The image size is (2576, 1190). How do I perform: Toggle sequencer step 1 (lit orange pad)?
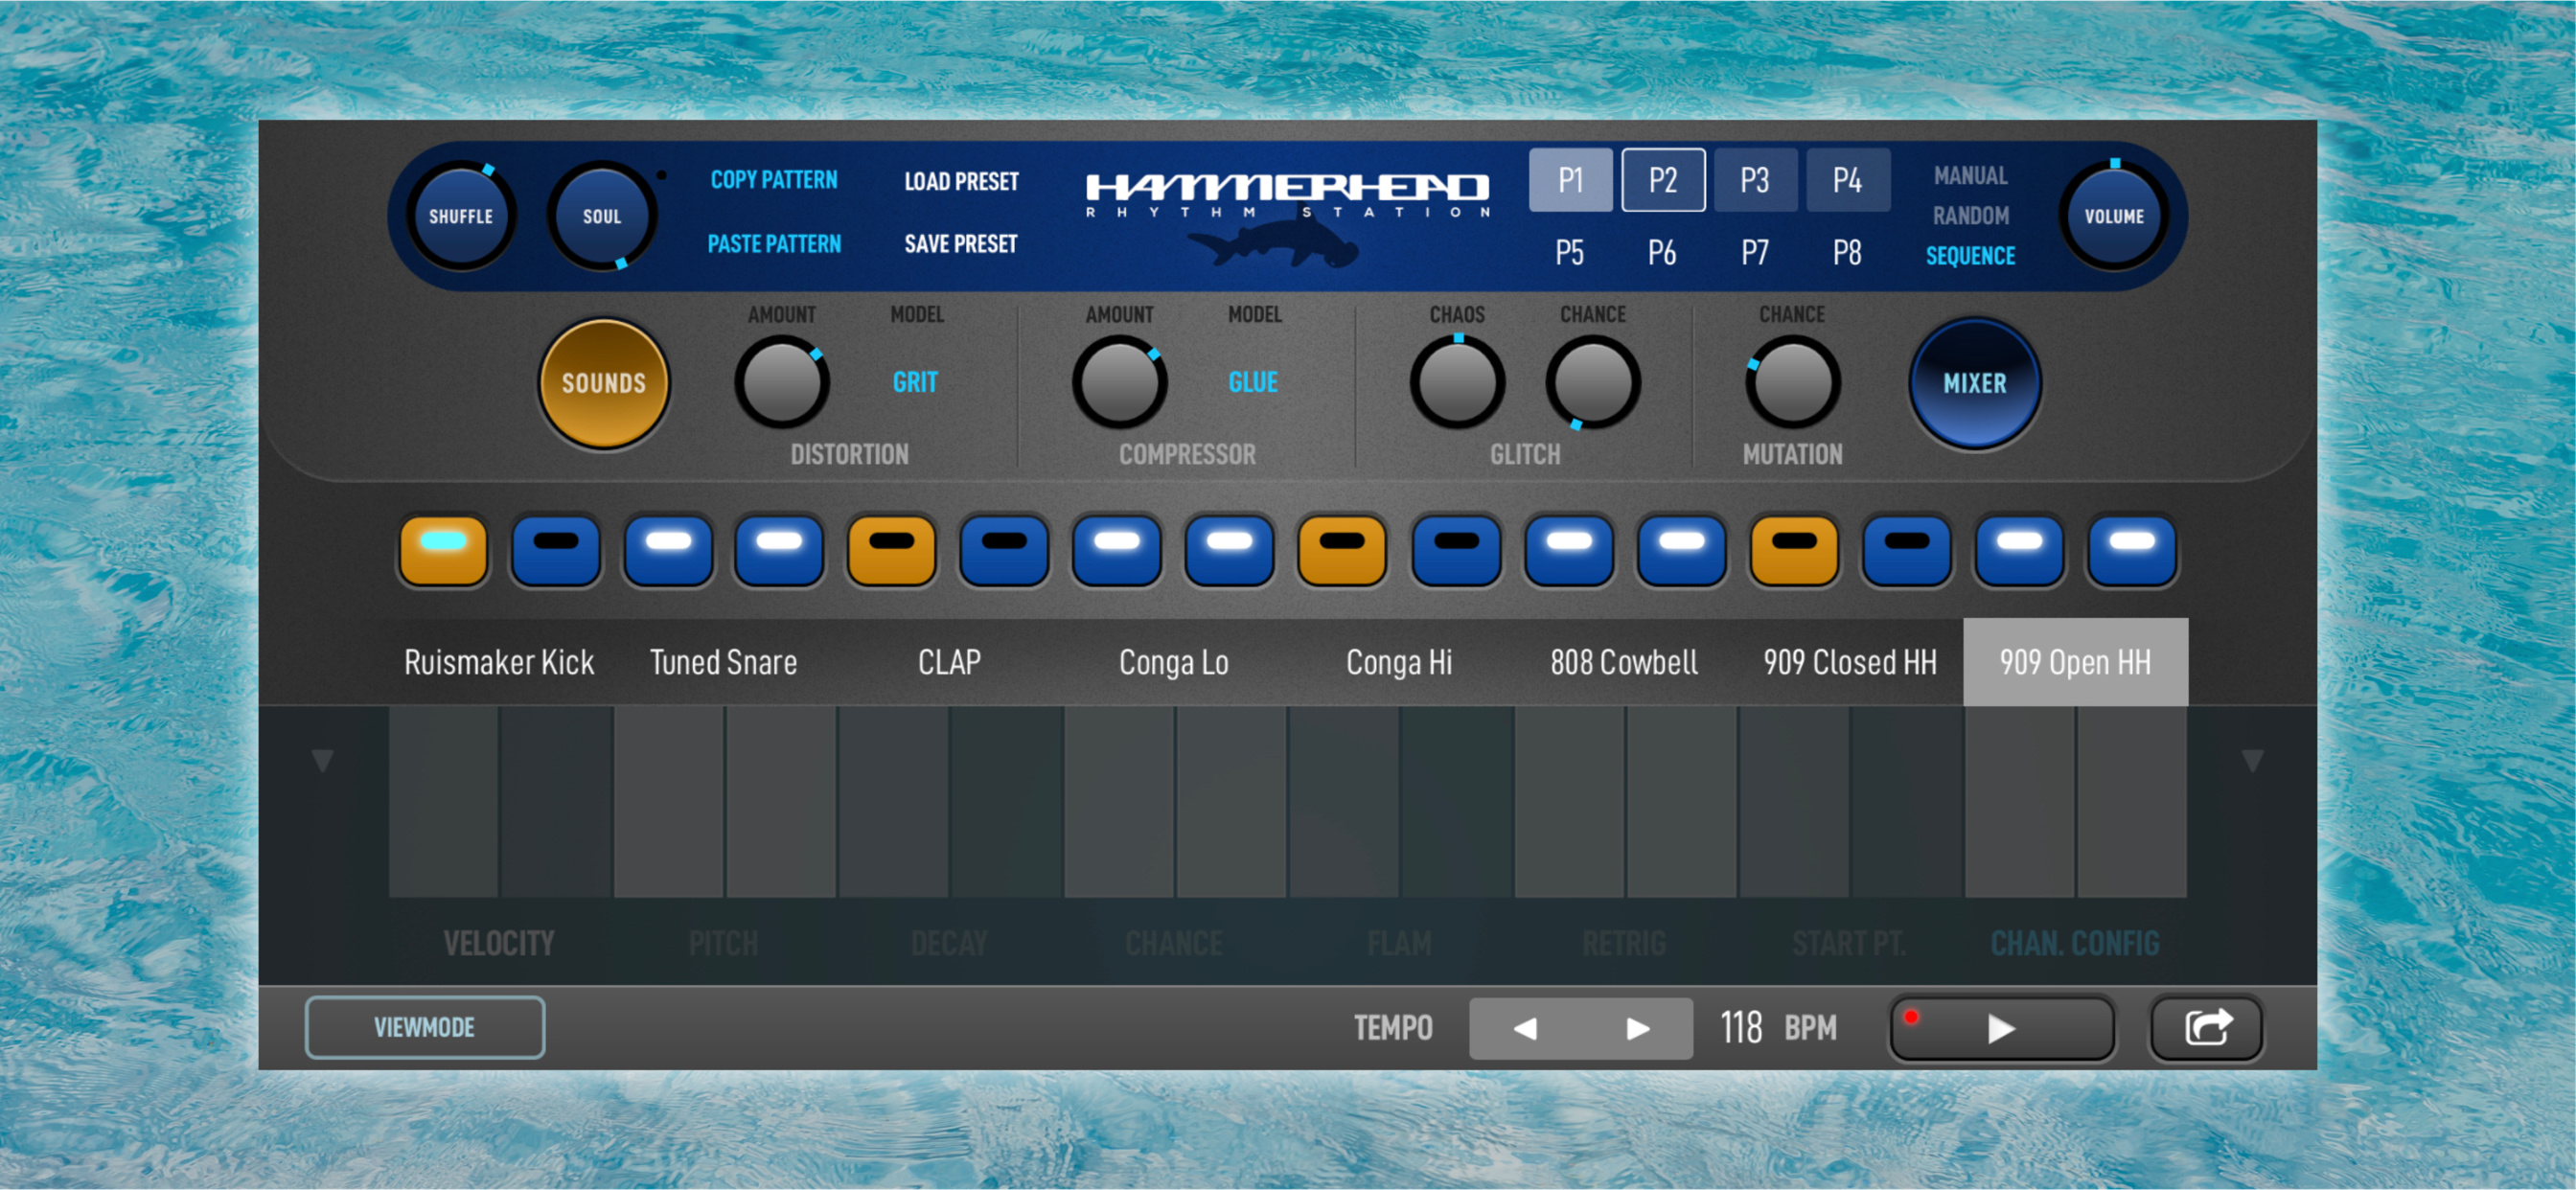click(443, 550)
